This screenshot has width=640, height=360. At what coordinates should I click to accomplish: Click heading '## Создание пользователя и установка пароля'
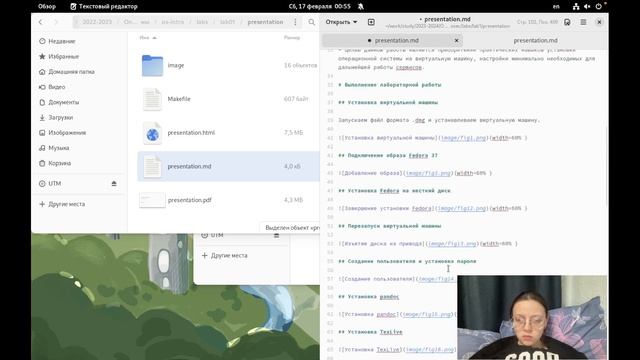point(407,261)
